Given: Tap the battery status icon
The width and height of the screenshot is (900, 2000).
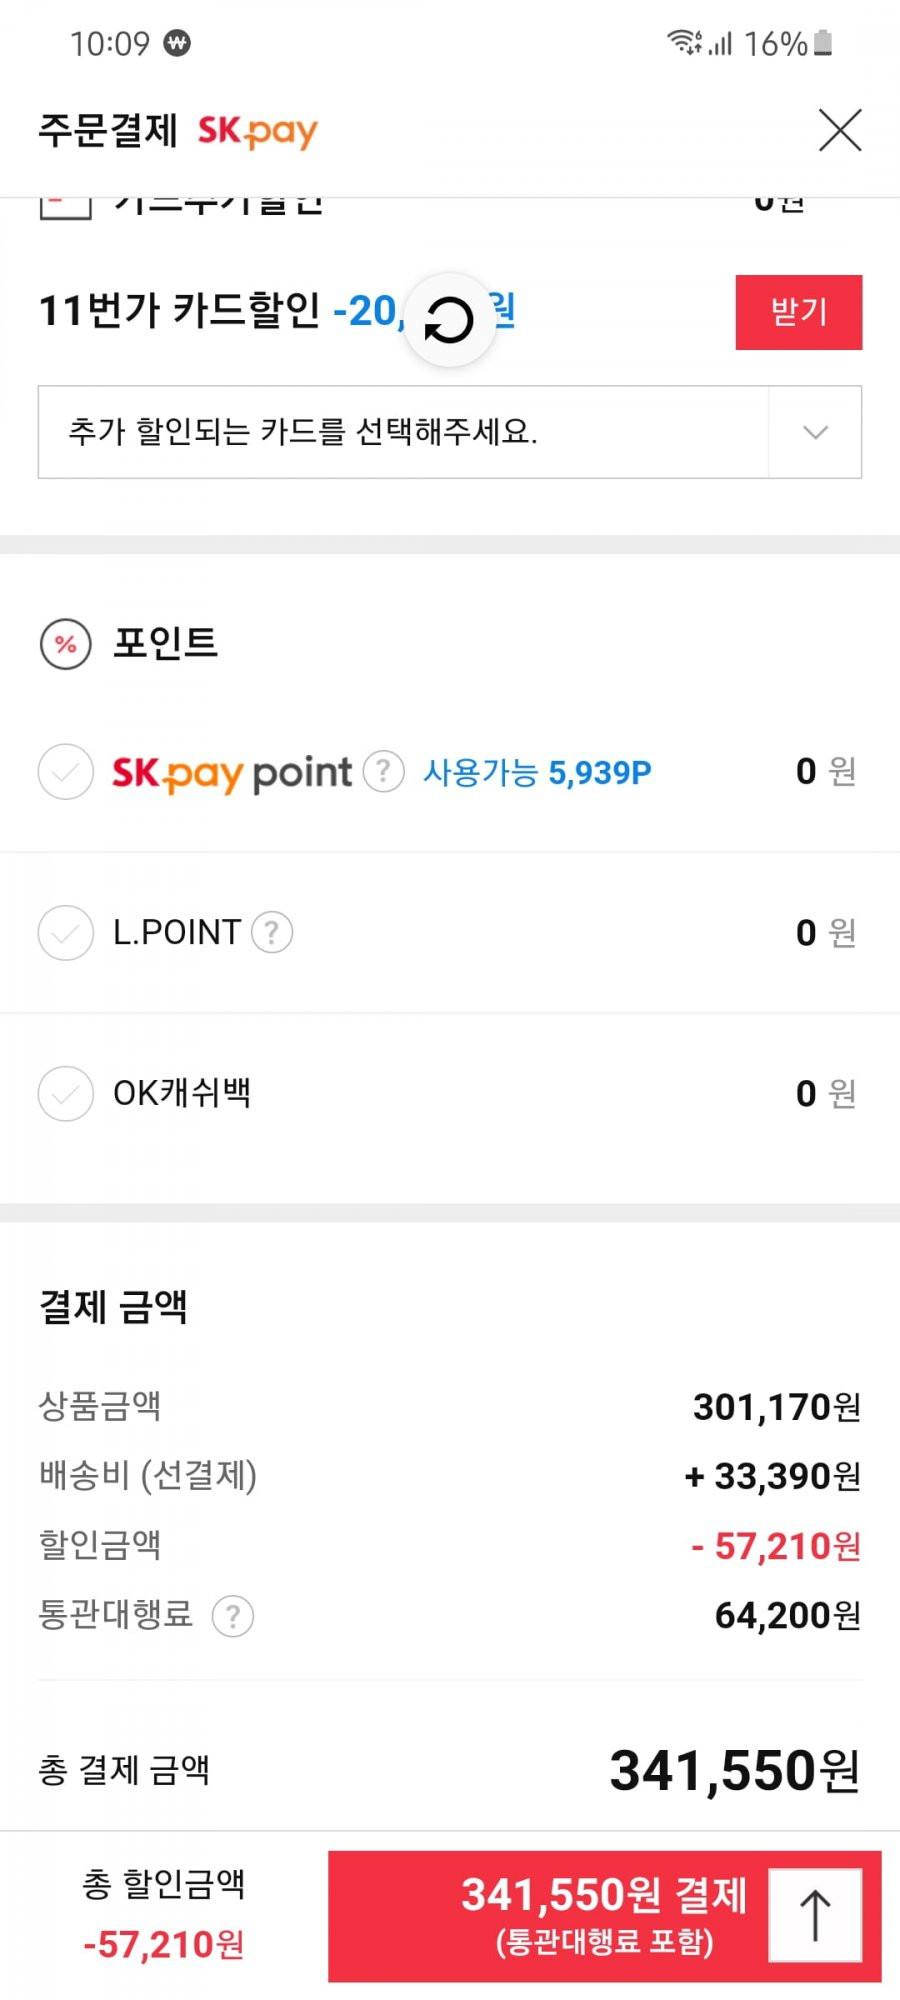Looking at the screenshot, I should tap(823, 43).
